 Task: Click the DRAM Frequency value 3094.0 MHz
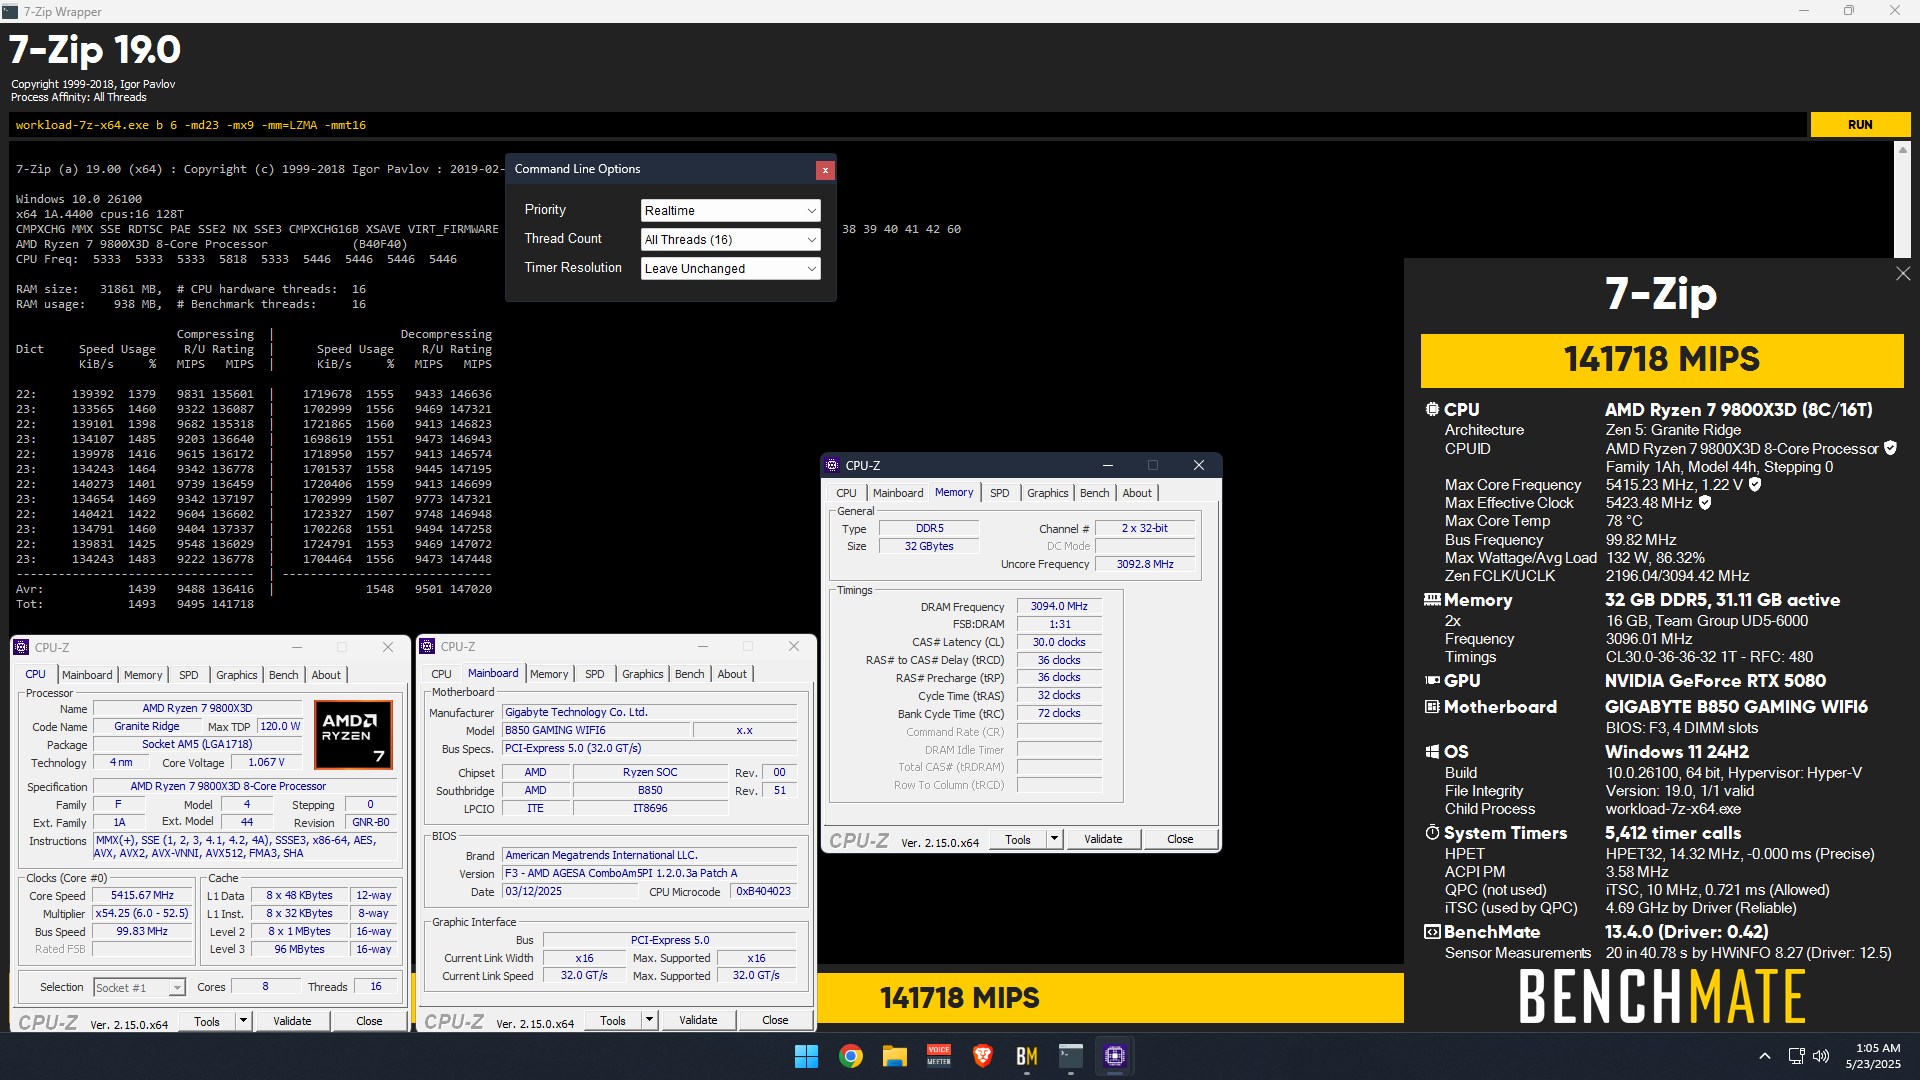1059,606
